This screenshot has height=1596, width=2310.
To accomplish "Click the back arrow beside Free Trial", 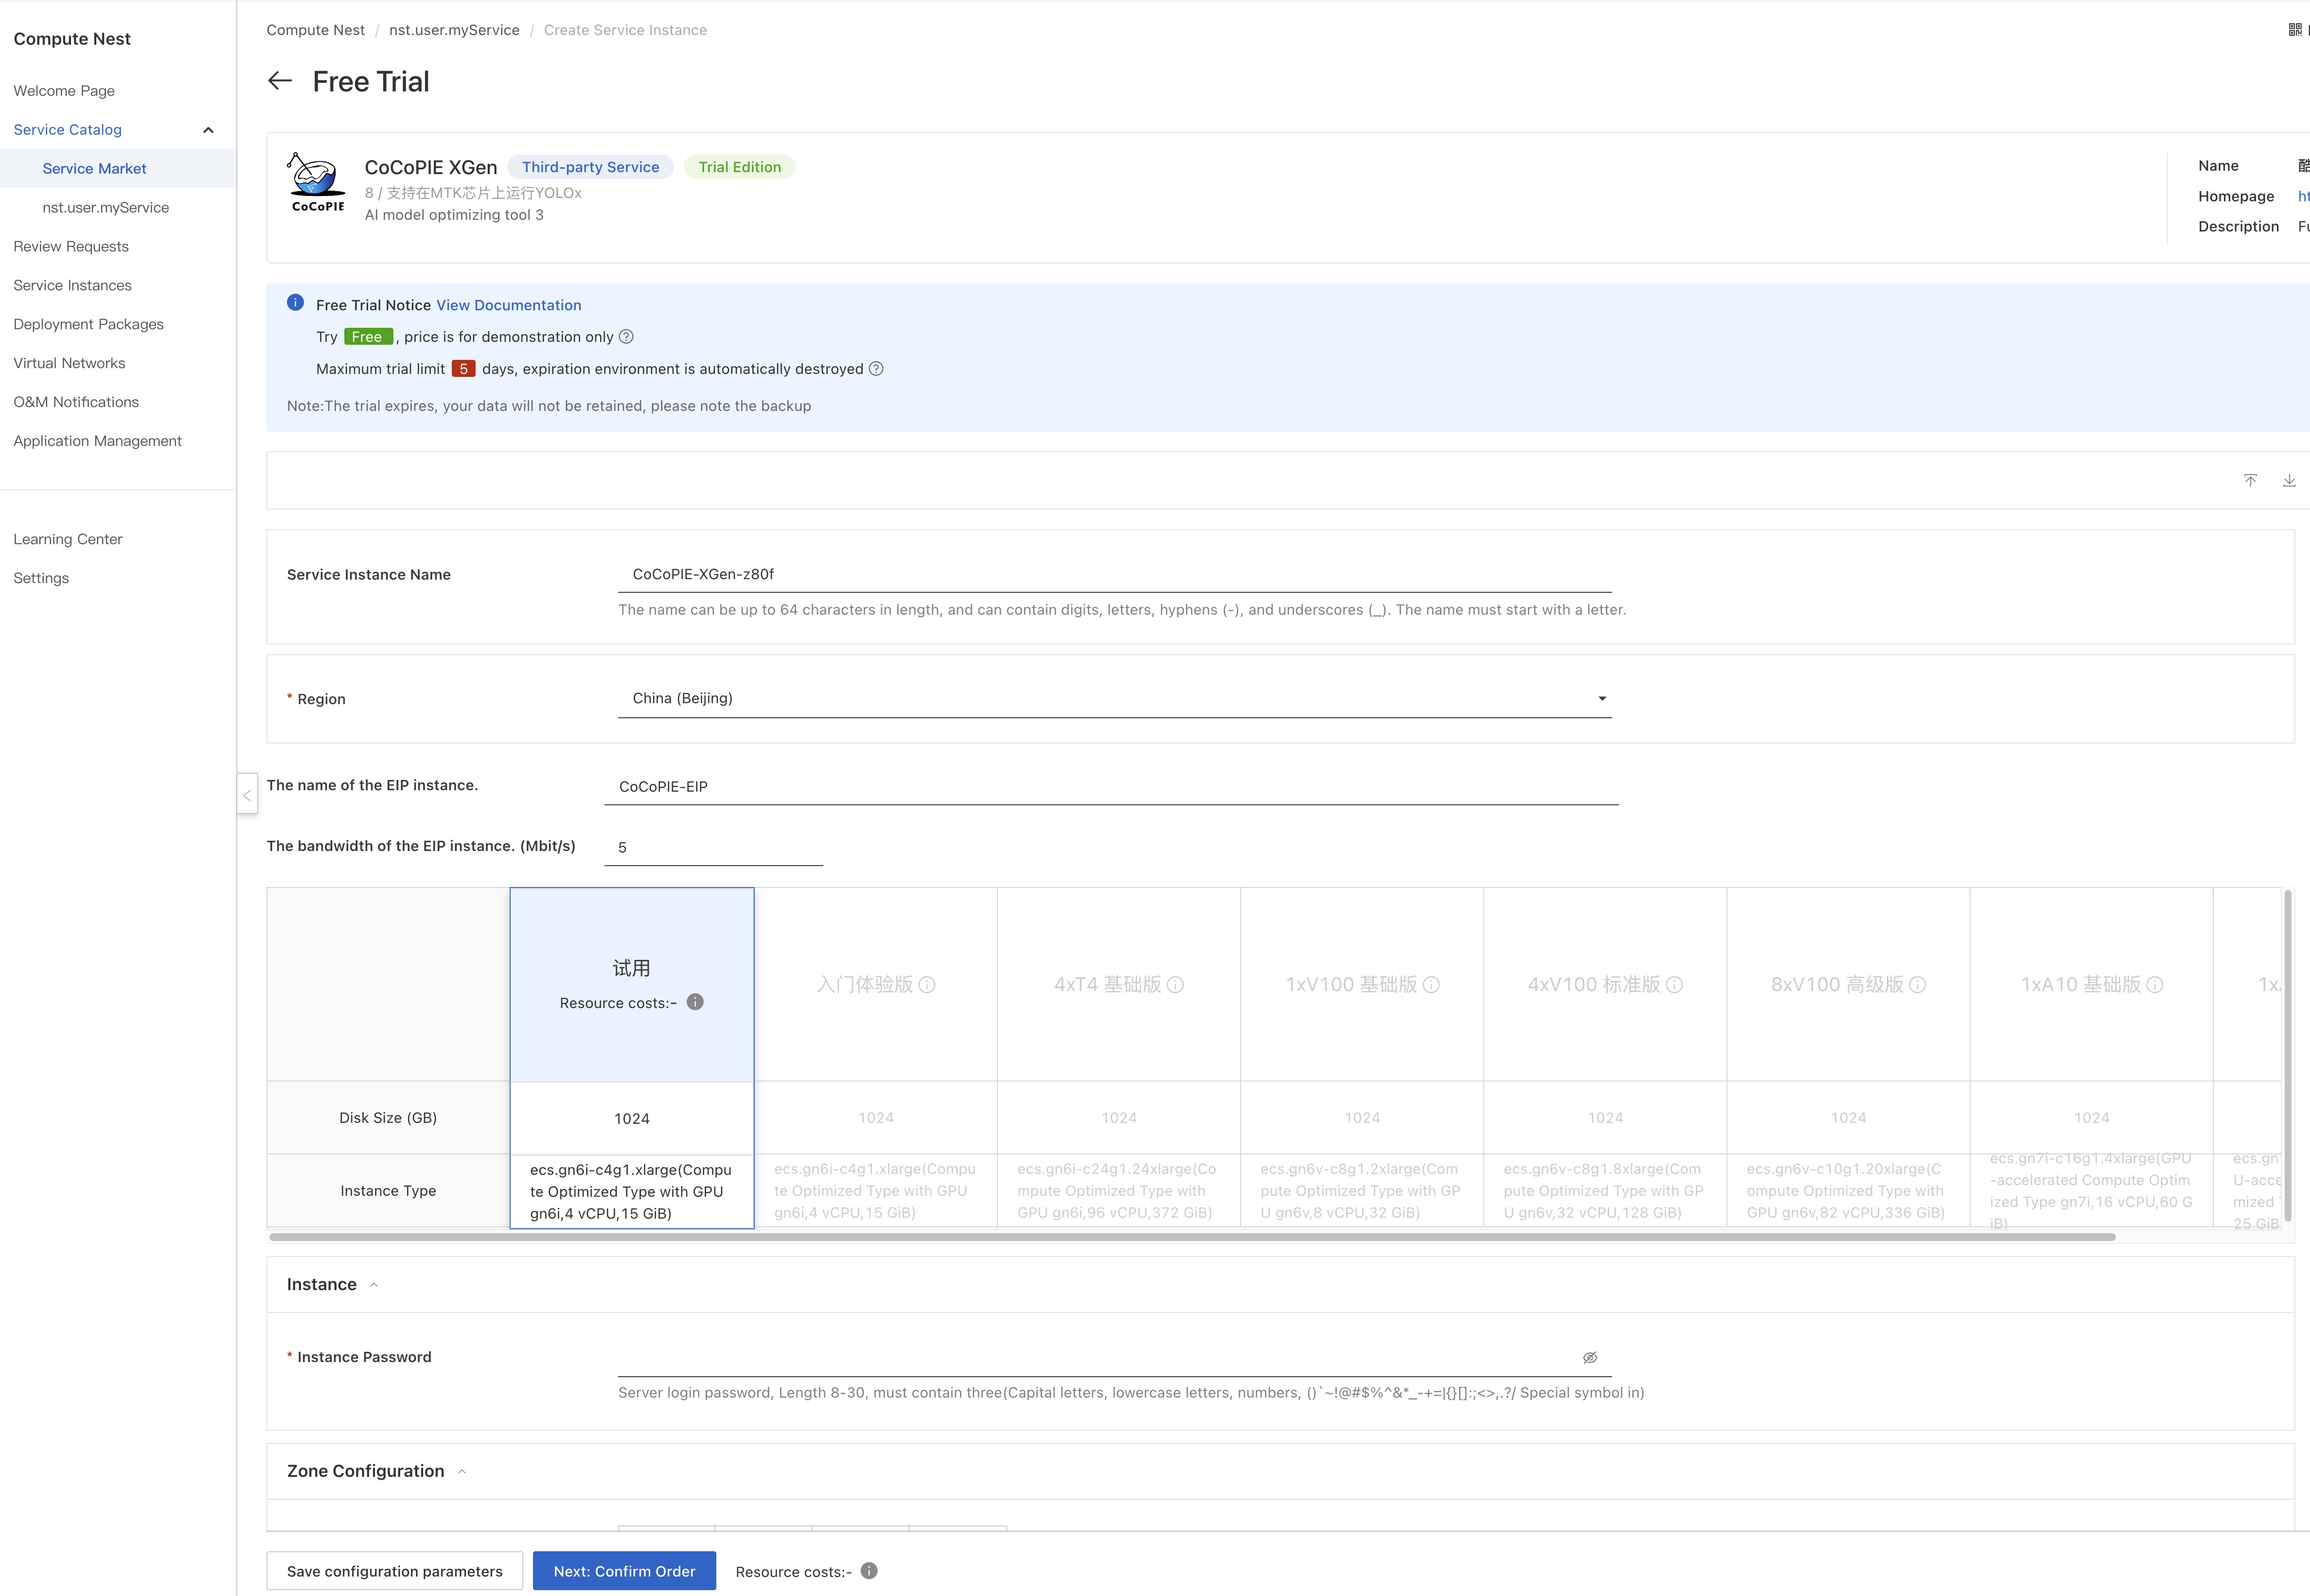I will tap(280, 81).
